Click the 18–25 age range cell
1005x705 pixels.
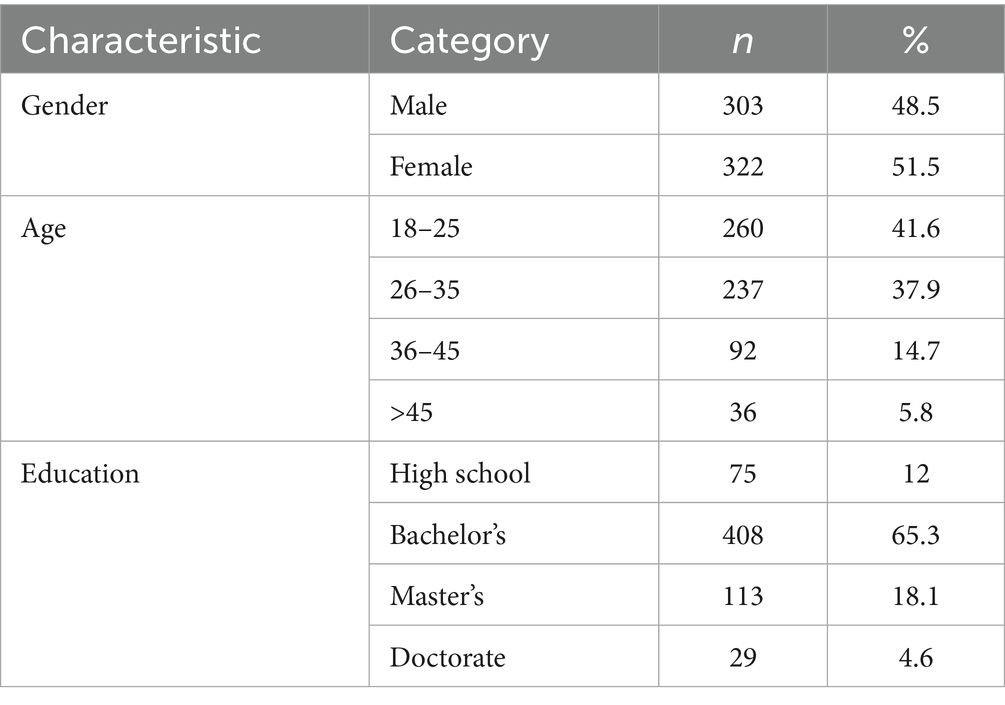425,228
